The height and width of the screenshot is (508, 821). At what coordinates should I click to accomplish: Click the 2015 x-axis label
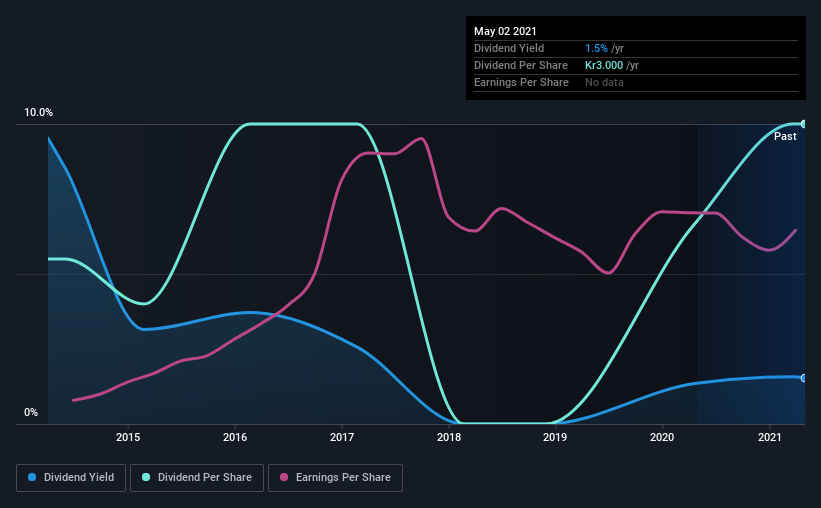pyautogui.click(x=128, y=437)
